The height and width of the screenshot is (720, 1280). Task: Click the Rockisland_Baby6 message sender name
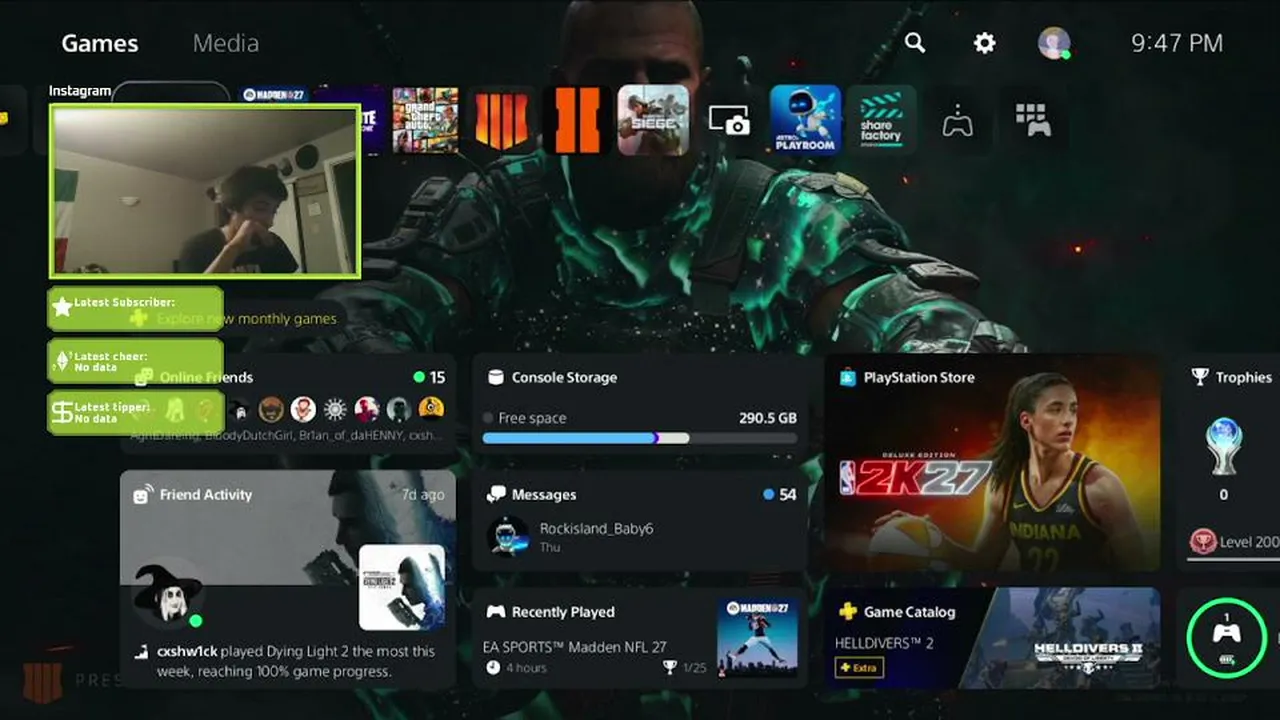(596, 528)
